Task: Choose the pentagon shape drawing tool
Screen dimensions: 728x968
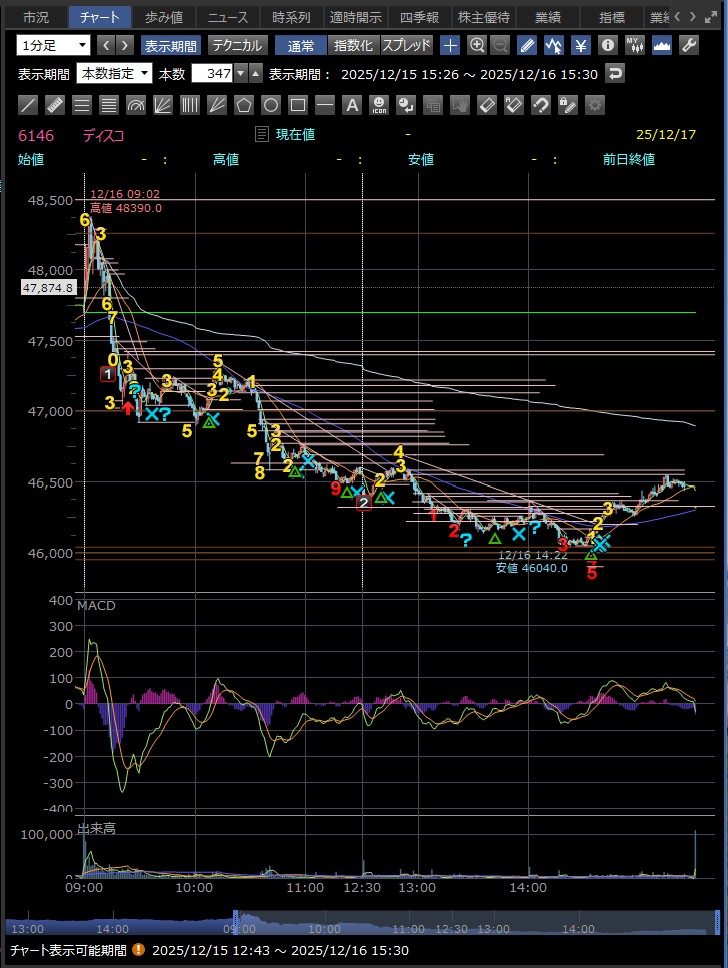Action: click(244, 104)
